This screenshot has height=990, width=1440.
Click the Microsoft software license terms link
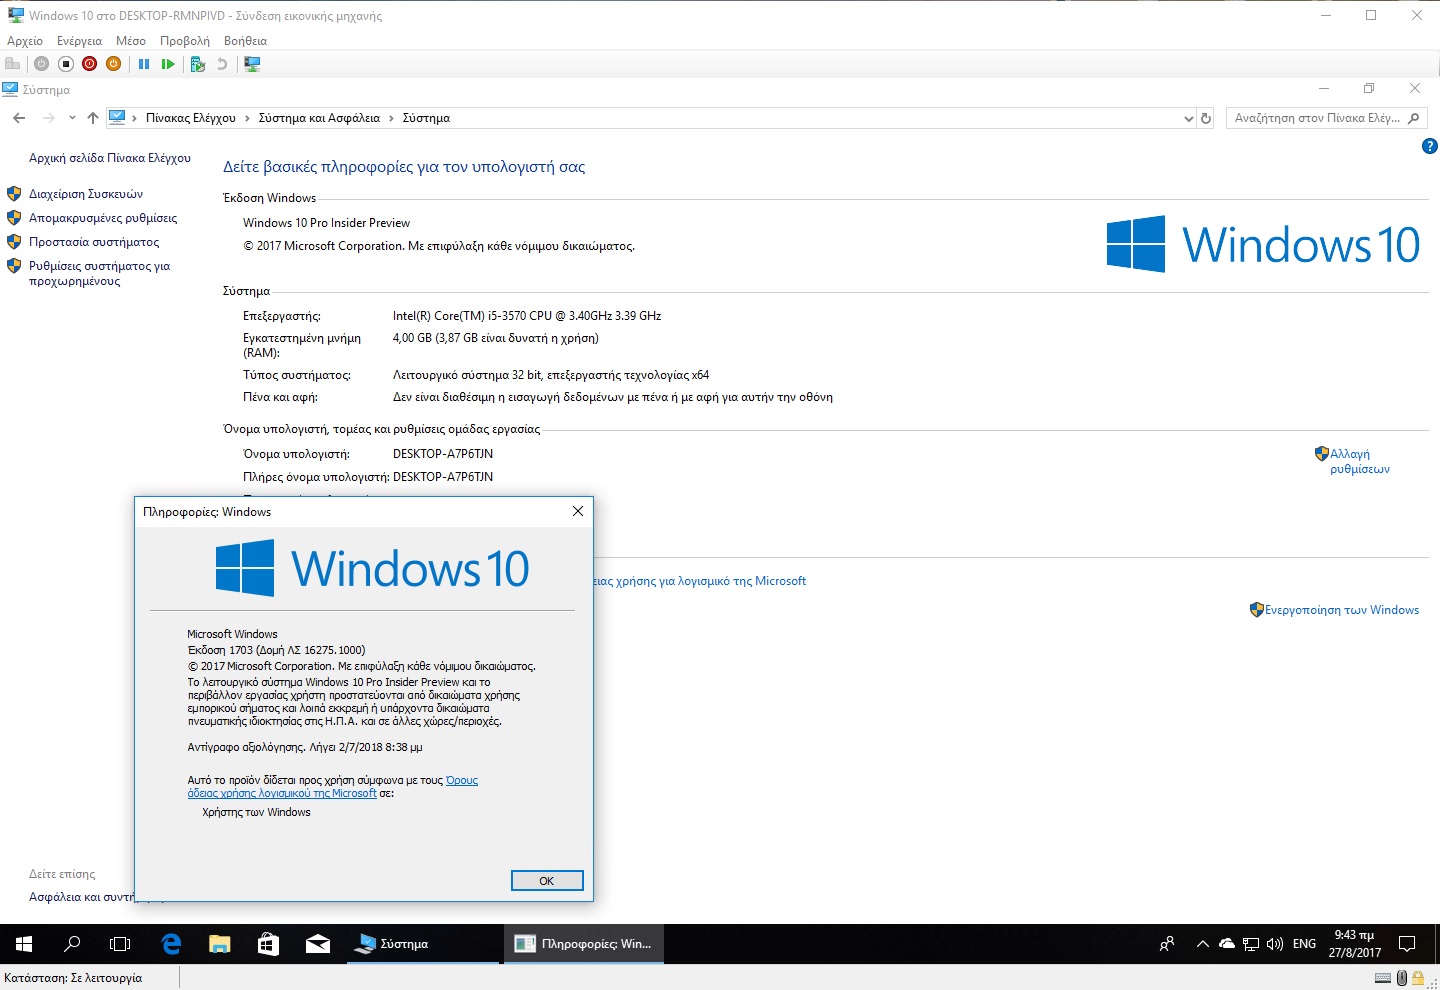(x=700, y=581)
